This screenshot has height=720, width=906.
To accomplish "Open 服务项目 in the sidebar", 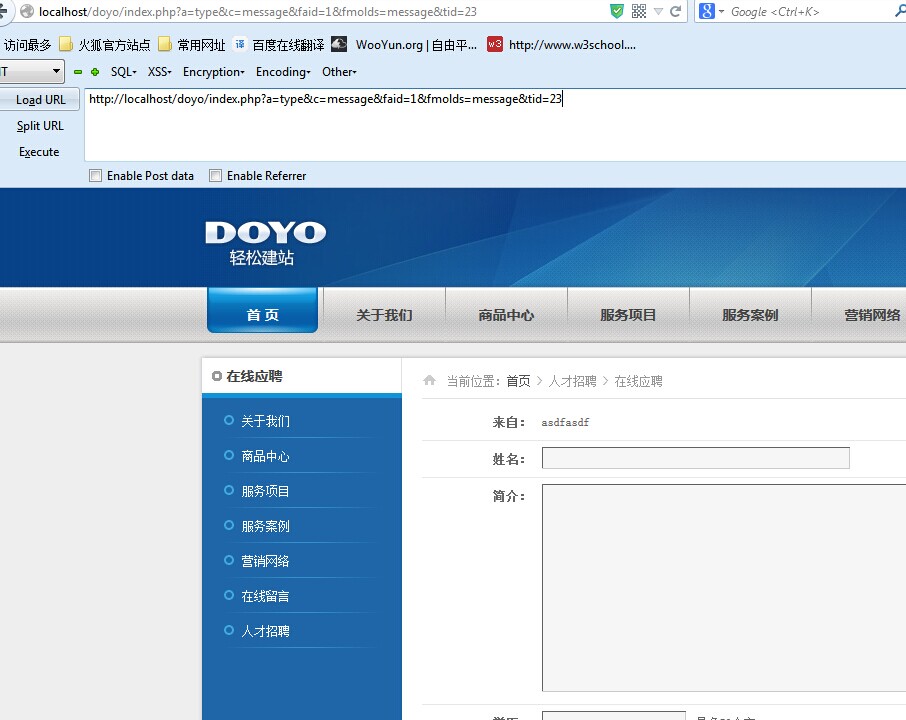I will (x=265, y=491).
